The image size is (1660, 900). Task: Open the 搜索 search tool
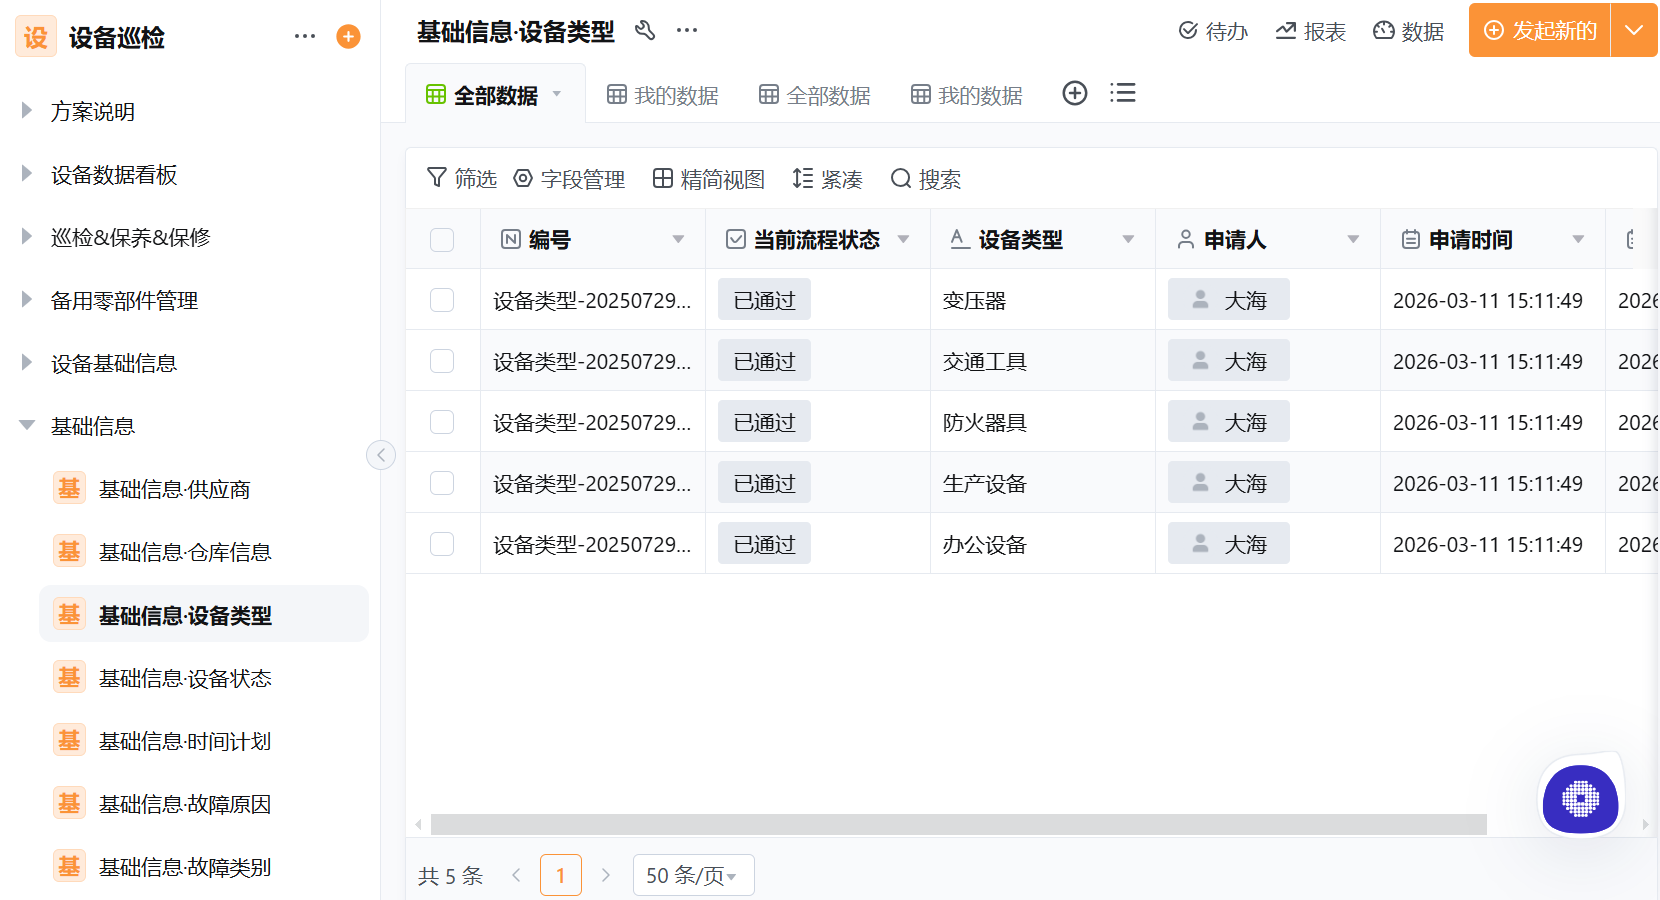(x=924, y=178)
